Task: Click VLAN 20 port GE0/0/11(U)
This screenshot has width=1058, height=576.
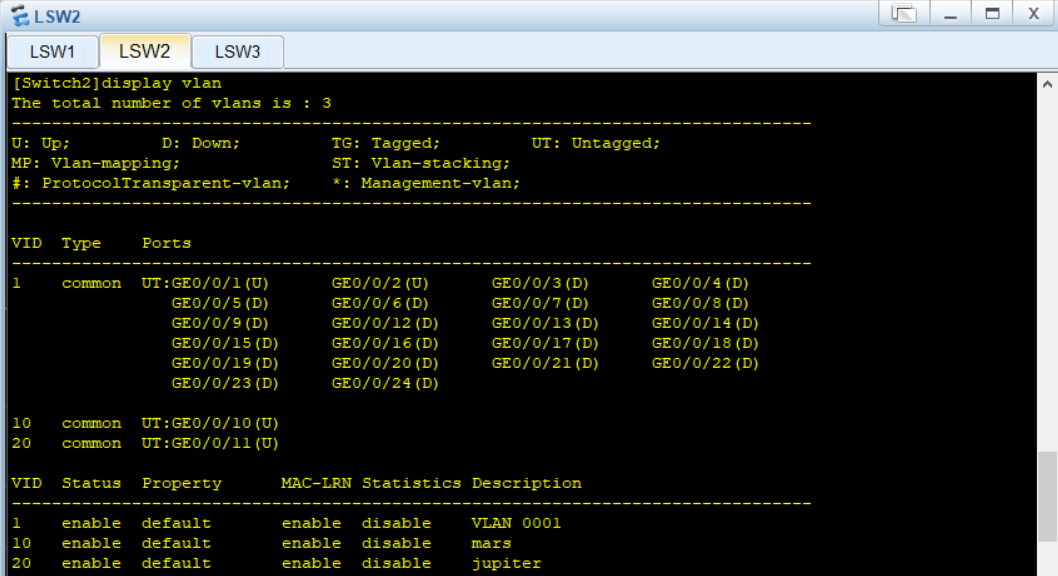Action: click(225, 443)
